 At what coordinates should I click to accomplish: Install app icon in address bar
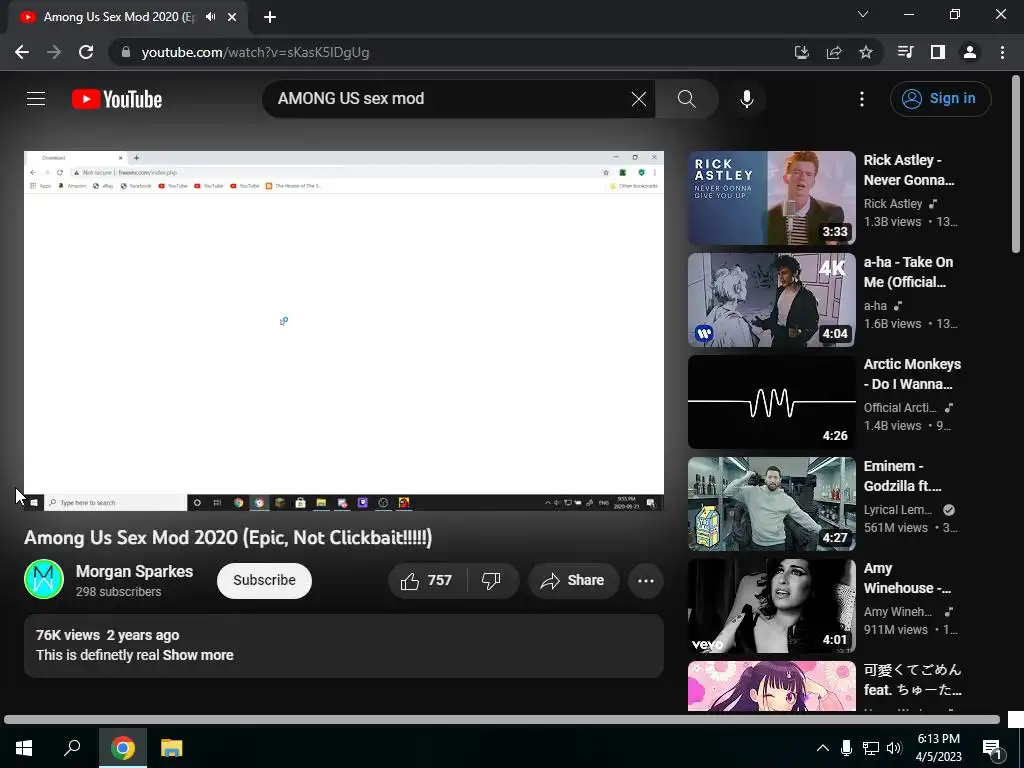(801, 52)
